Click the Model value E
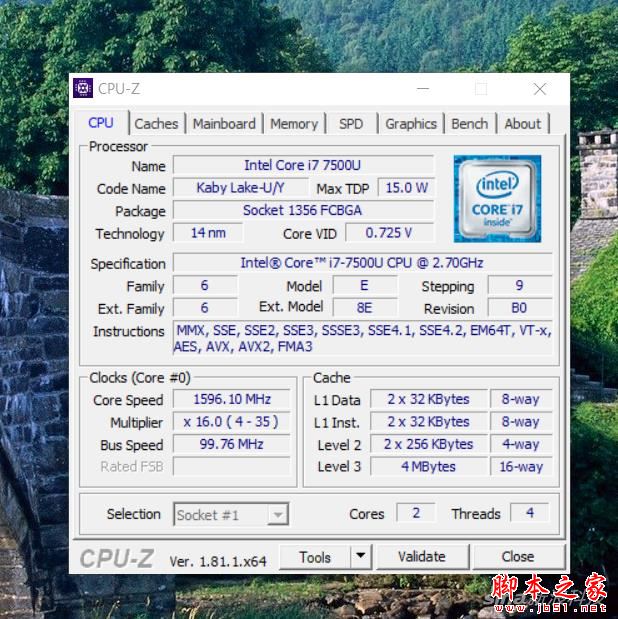 pyautogui.click(x=364, y=285)
